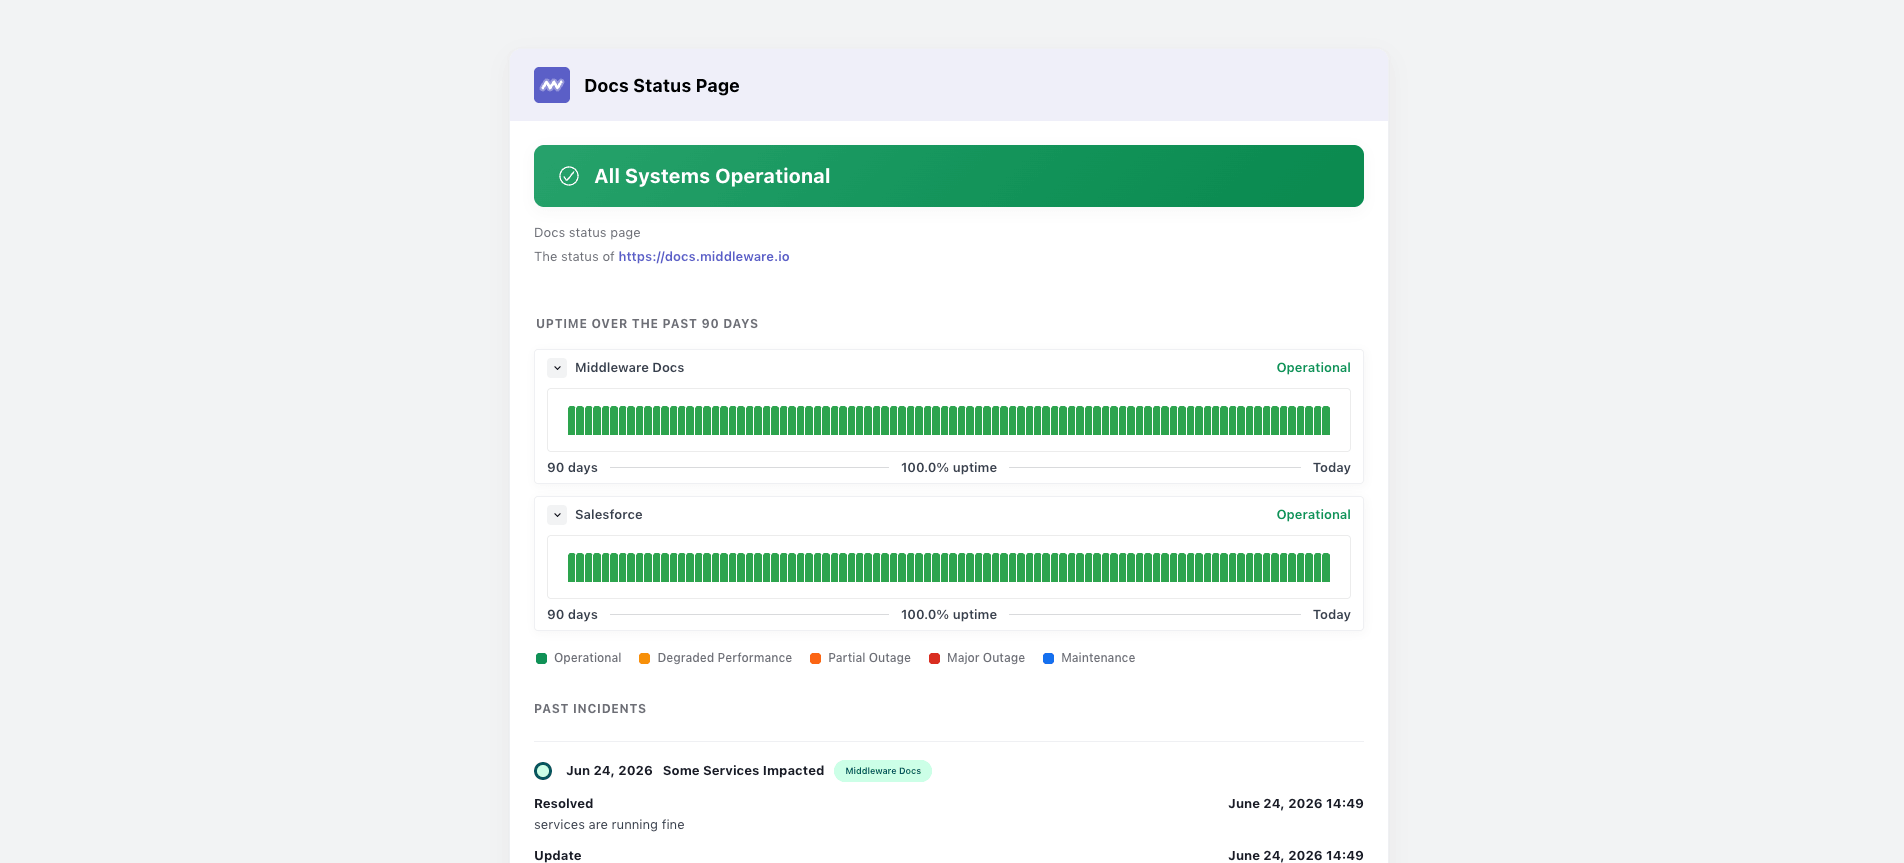Collapse the Middleware Docs section chevron

click(x=558, y=368)
